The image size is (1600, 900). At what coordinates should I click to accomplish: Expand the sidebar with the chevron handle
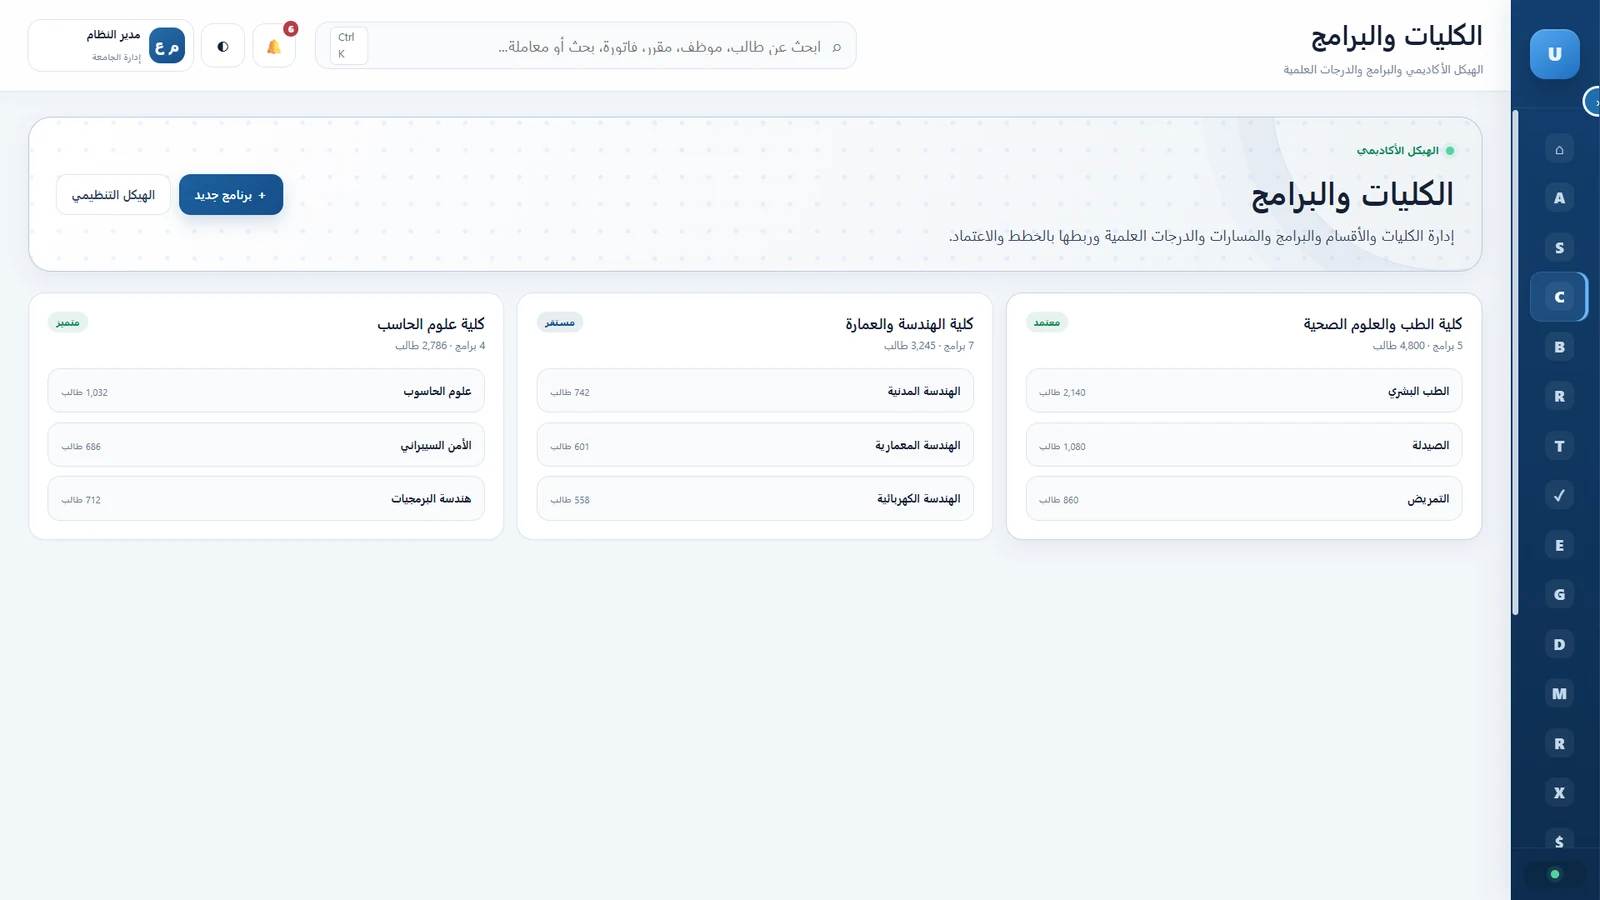coord(1593,102)
